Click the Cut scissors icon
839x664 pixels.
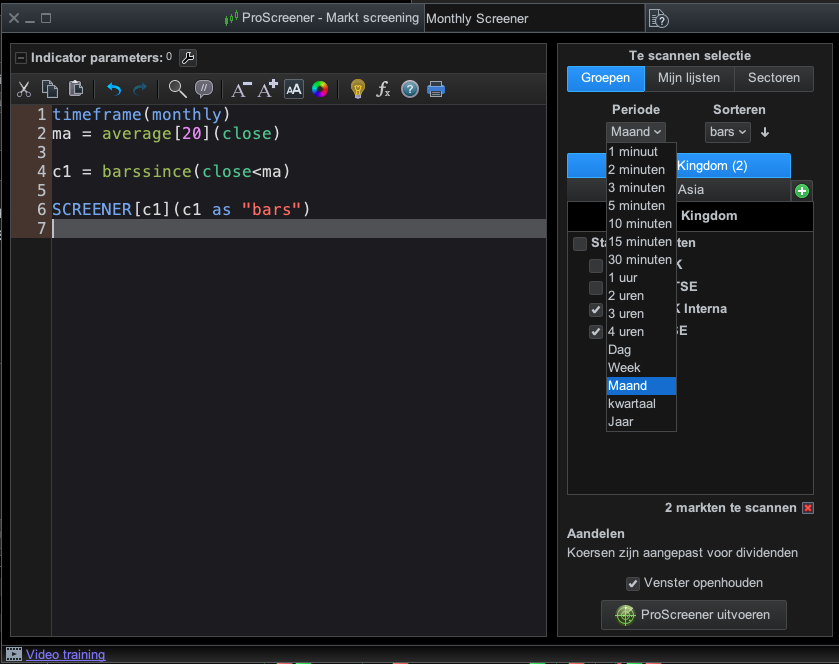(x=24, y=90)
